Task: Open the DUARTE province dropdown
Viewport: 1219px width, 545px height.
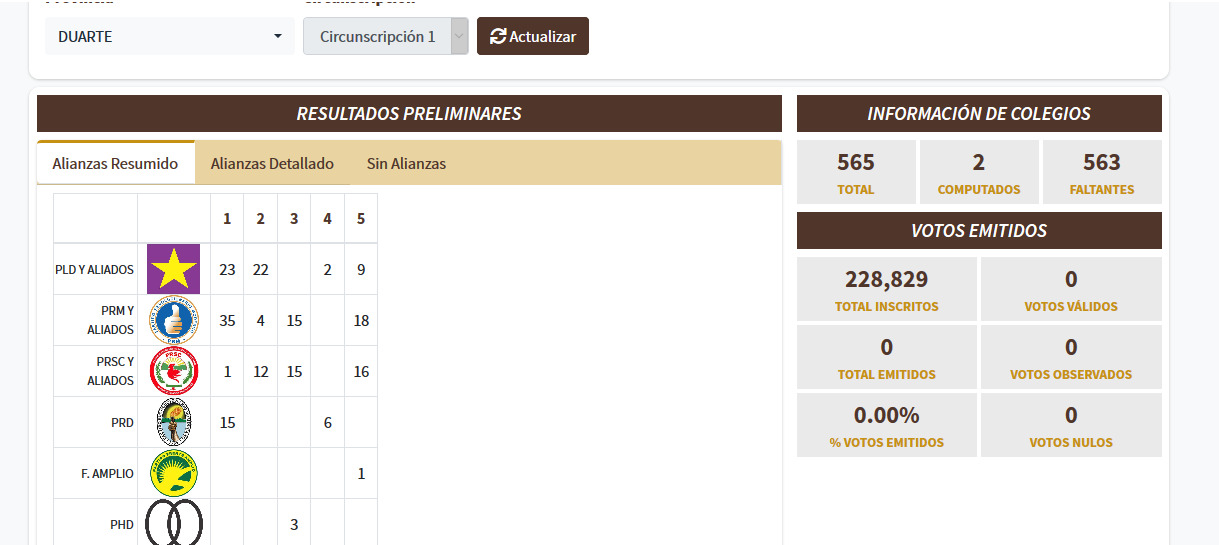Action: pyautogui.click(x=169, y=37)
